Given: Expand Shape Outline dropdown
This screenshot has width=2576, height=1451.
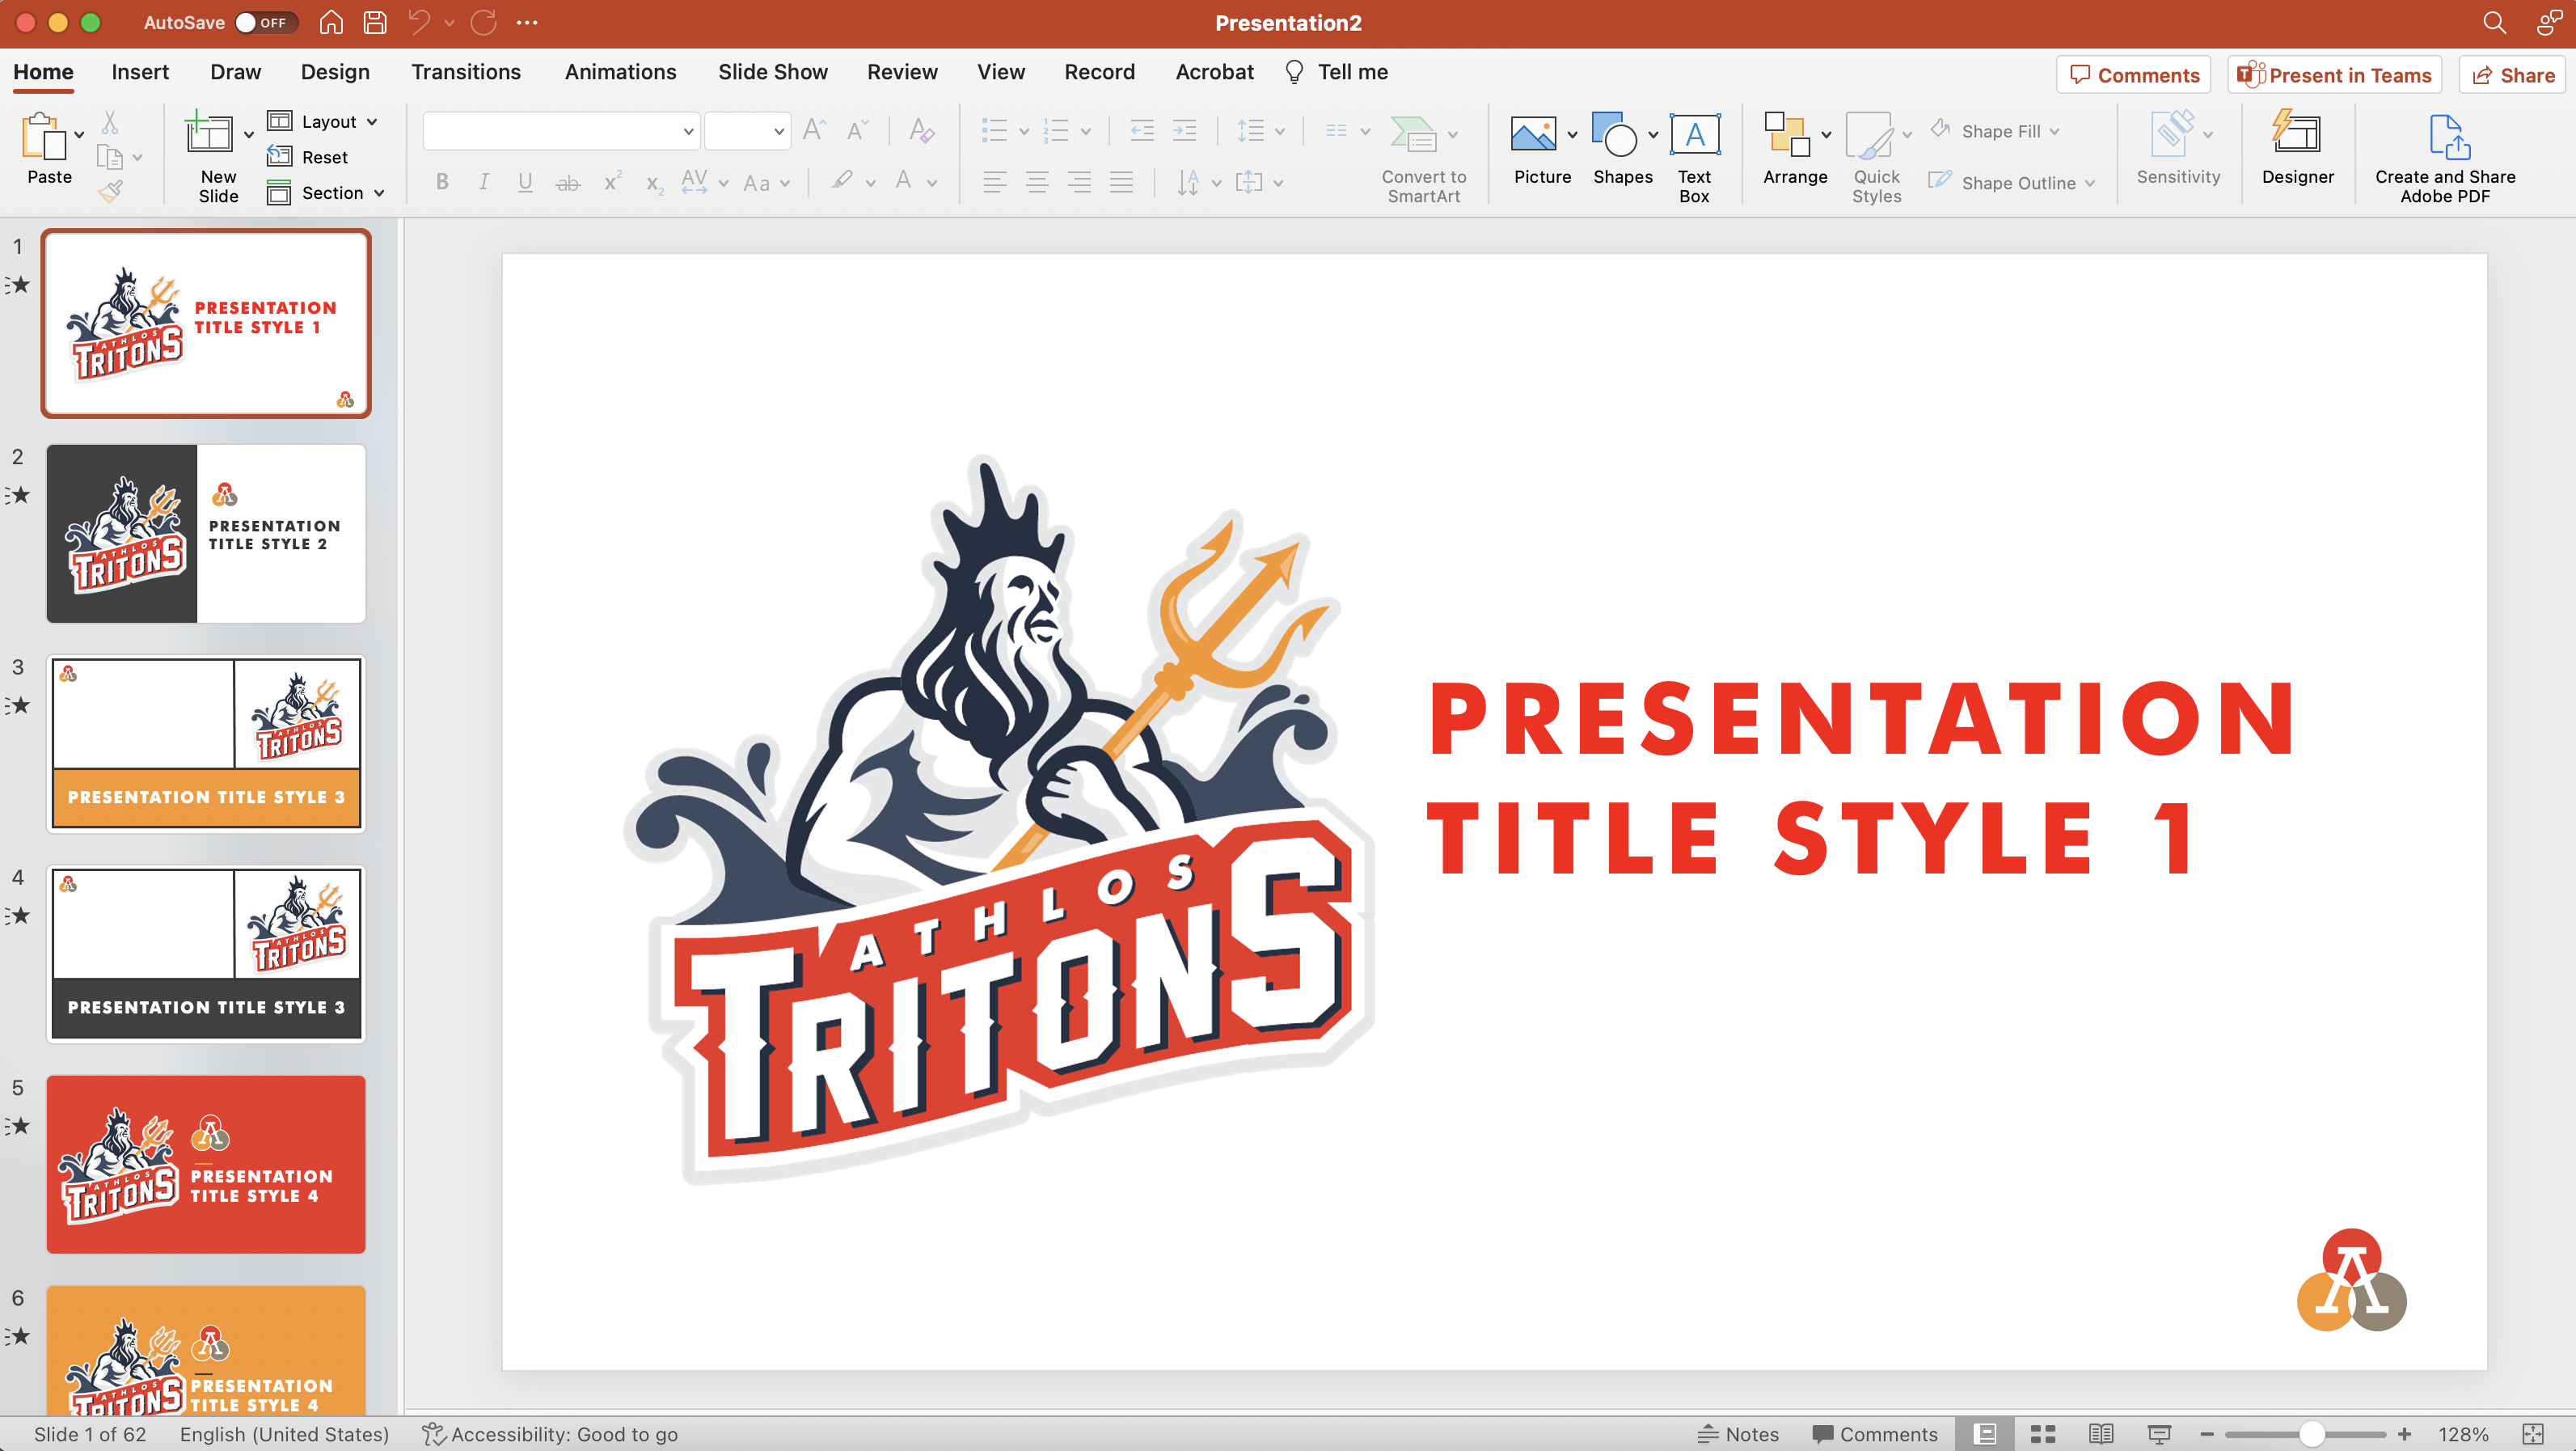Looking at the screenshot, I should coord(2090,183).
